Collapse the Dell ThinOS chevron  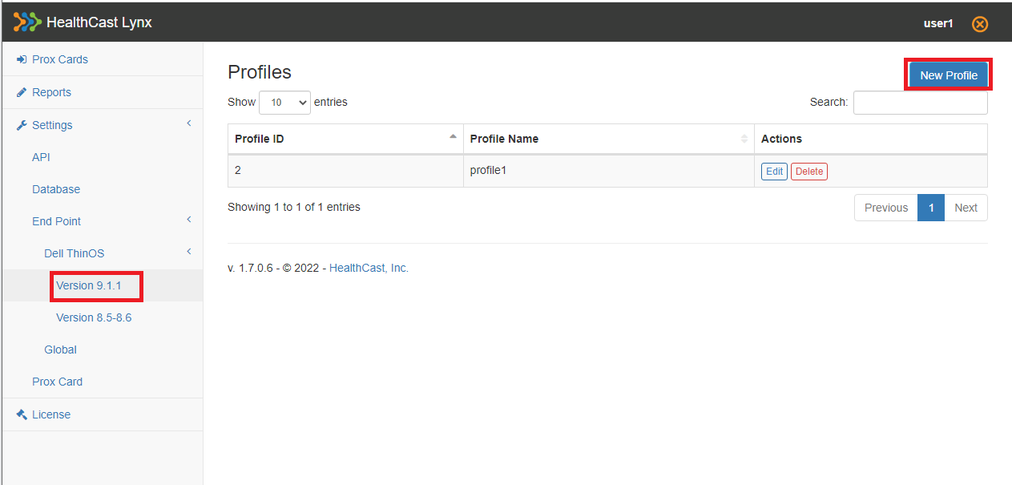coord(189,251)
